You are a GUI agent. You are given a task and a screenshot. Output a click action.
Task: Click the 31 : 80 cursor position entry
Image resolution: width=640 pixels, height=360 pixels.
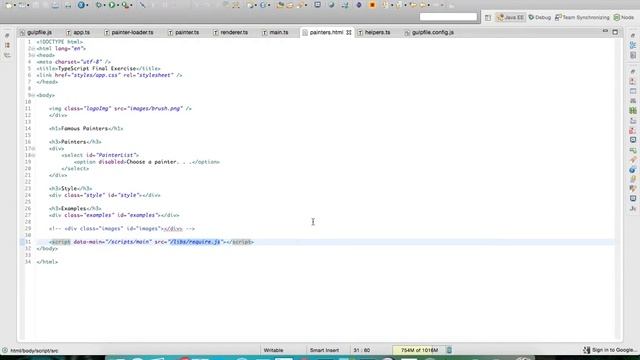362,350
